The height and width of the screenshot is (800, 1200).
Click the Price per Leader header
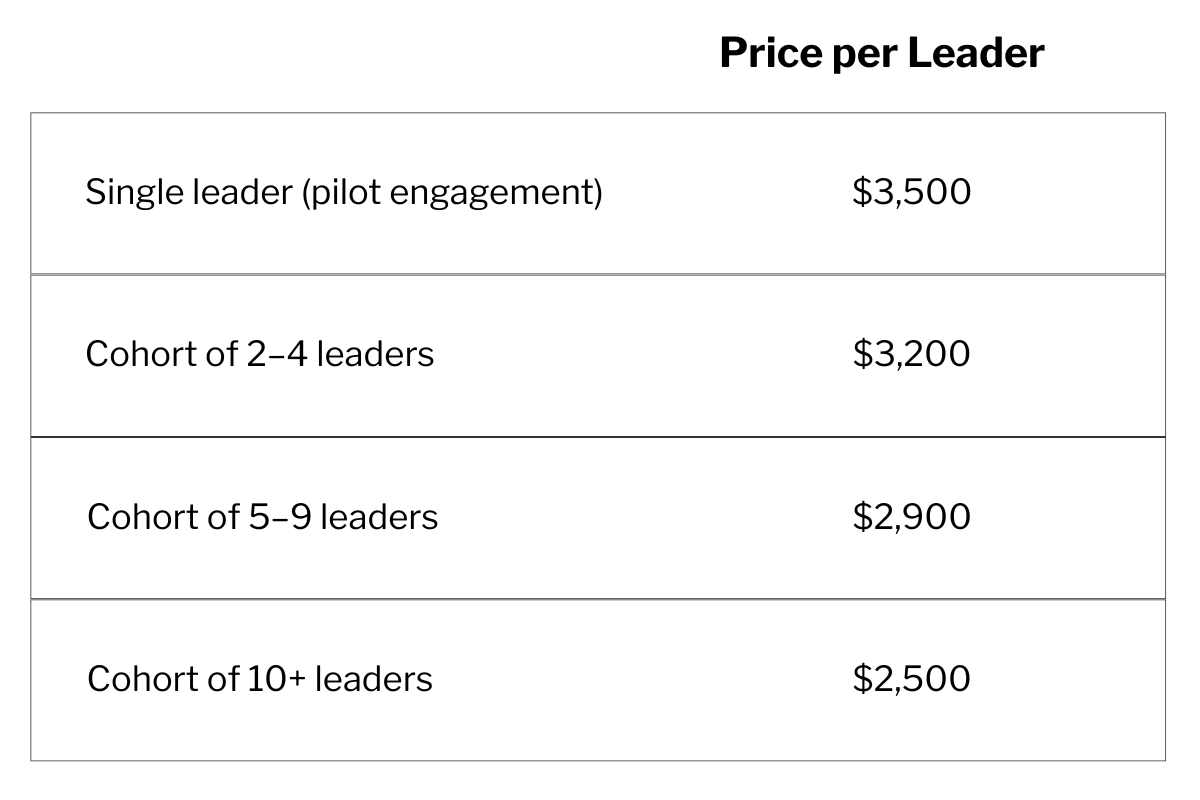pyautogui.click(x=882, y=53)
